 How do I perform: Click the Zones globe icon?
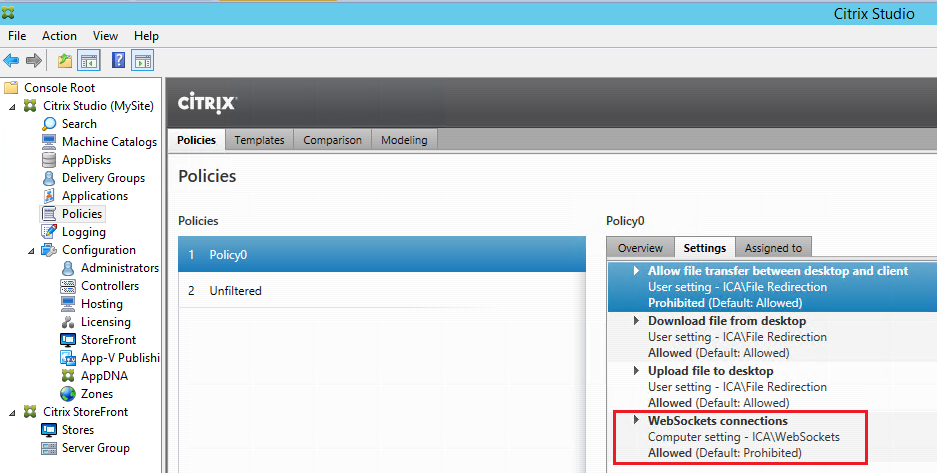point(68,394)
